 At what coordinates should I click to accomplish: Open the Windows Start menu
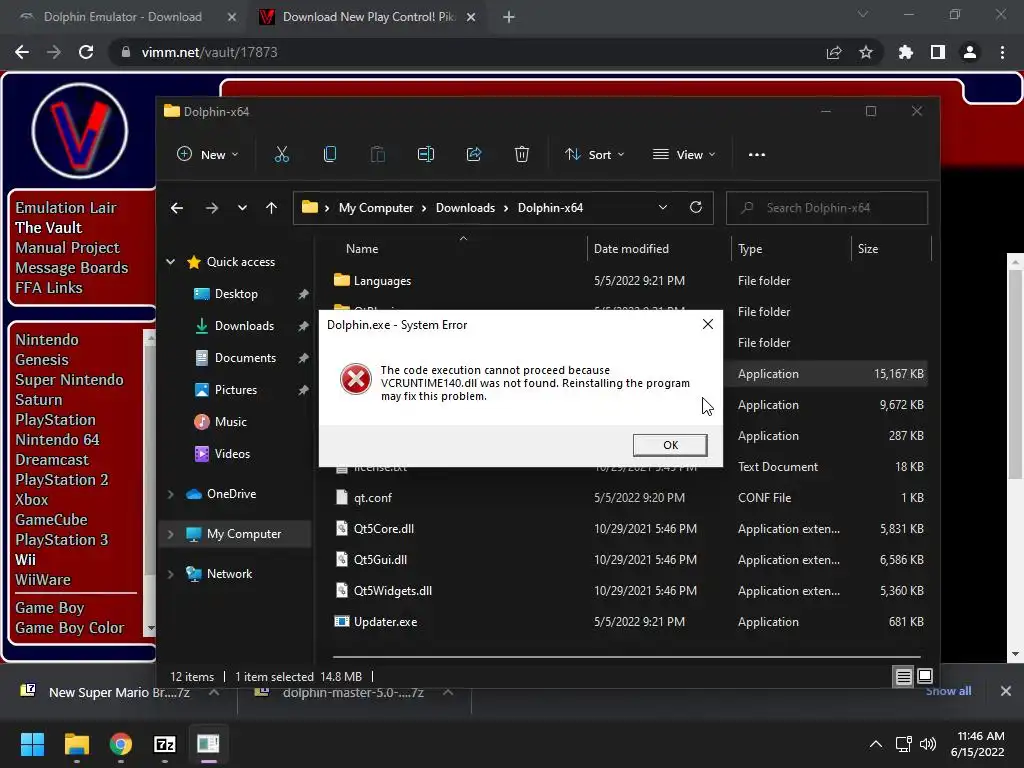[x=32, y=744]
